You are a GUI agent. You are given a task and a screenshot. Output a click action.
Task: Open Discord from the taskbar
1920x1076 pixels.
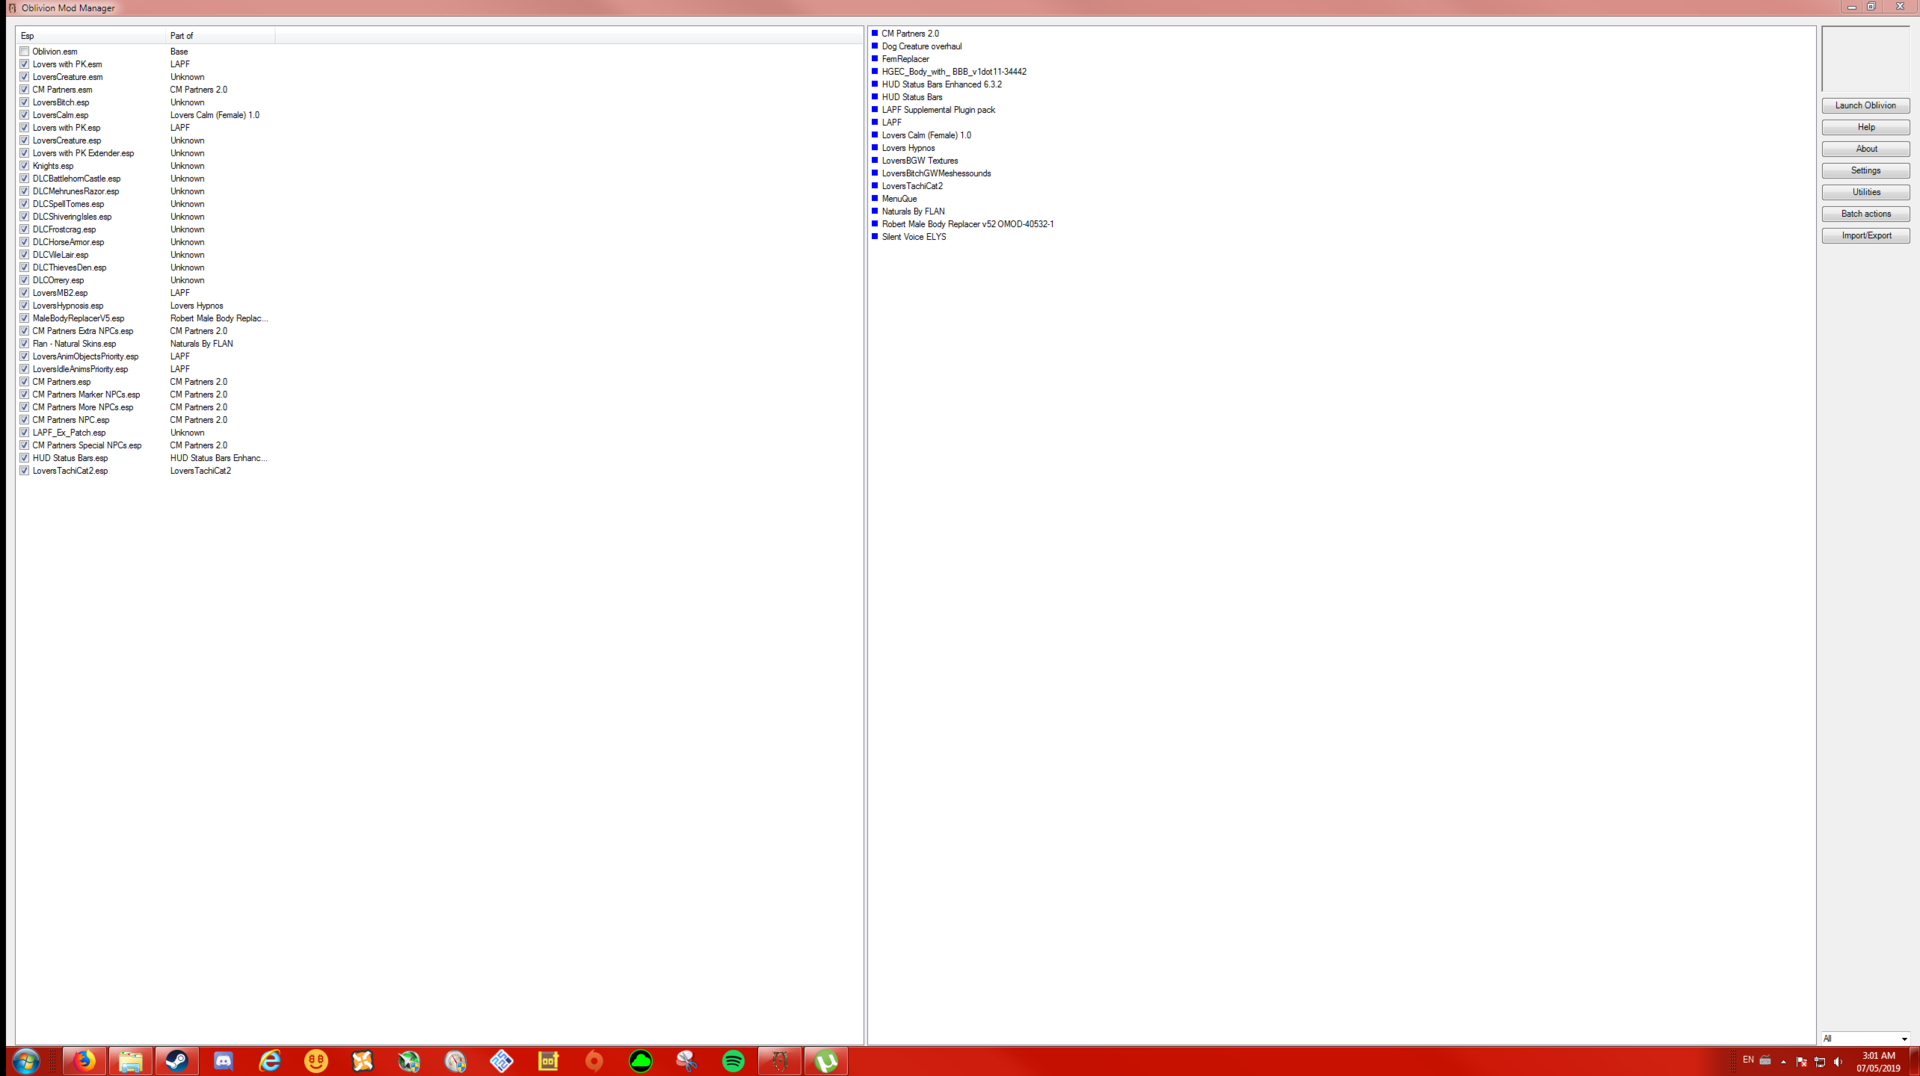click(x=223, y=1061)
